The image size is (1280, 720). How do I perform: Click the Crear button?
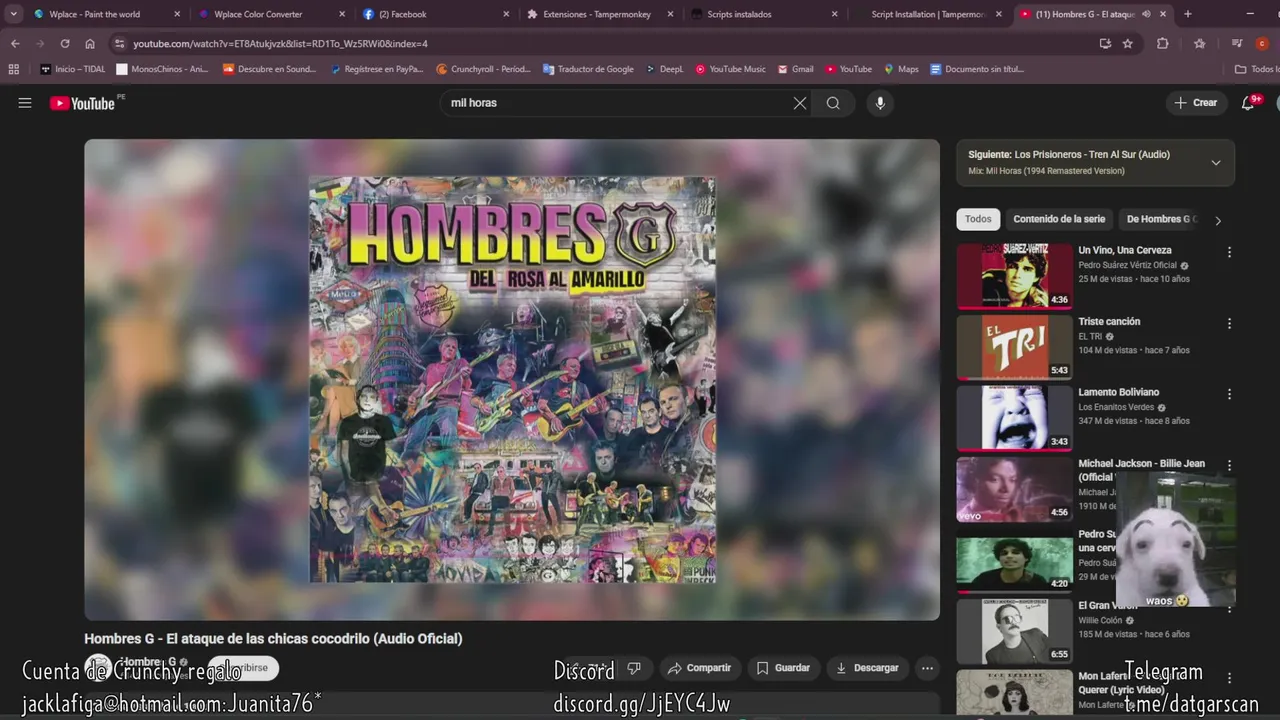pos(1196,103)
